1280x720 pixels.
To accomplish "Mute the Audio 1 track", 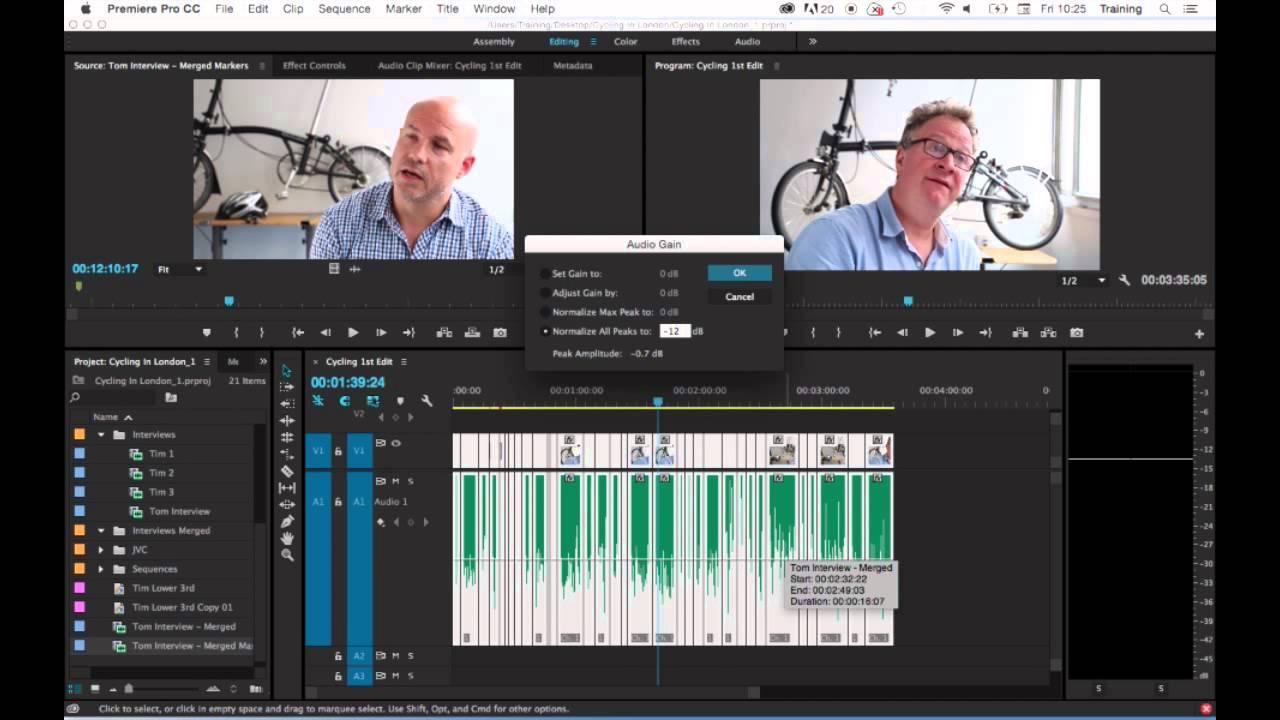I will click(x=395, y=481).
